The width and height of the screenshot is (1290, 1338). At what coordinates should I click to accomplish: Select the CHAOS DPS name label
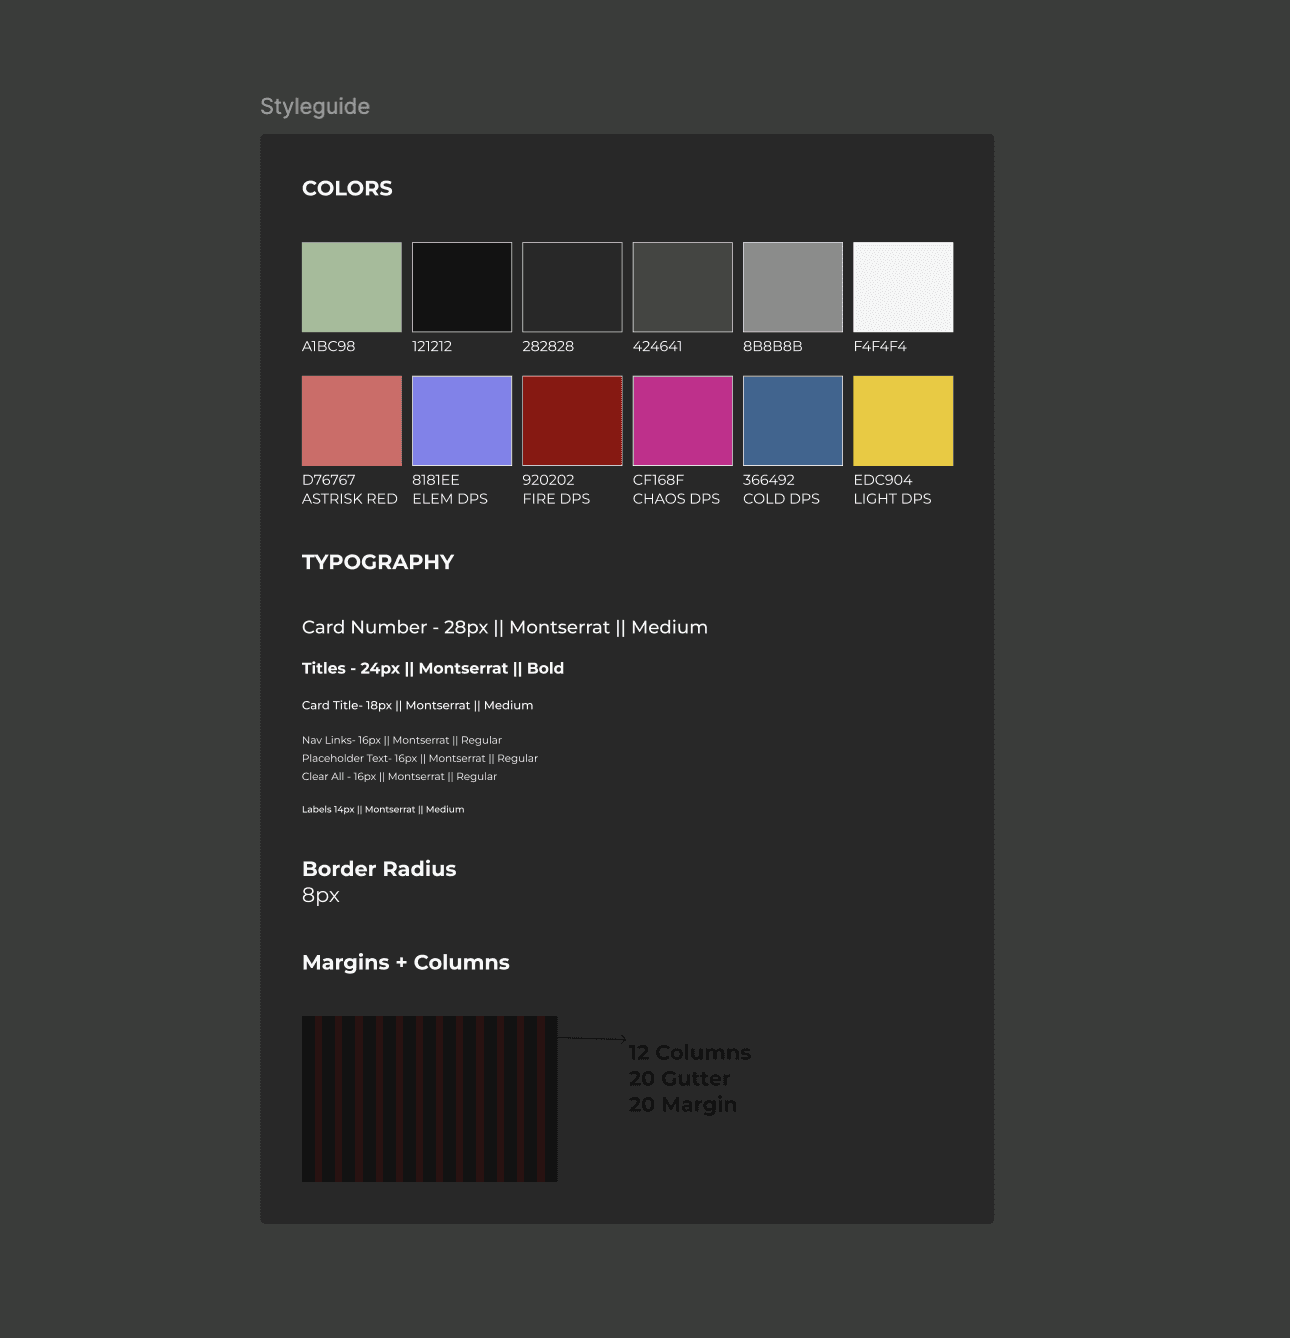point(676,499)
